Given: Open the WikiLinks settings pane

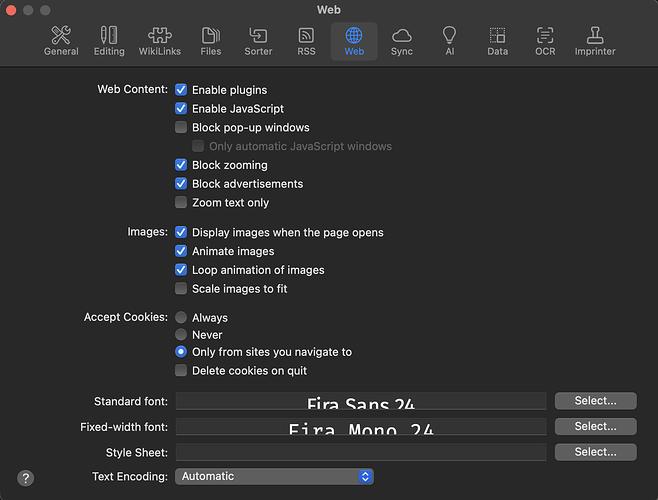Looking at the screenshot, I should [160, 41].
